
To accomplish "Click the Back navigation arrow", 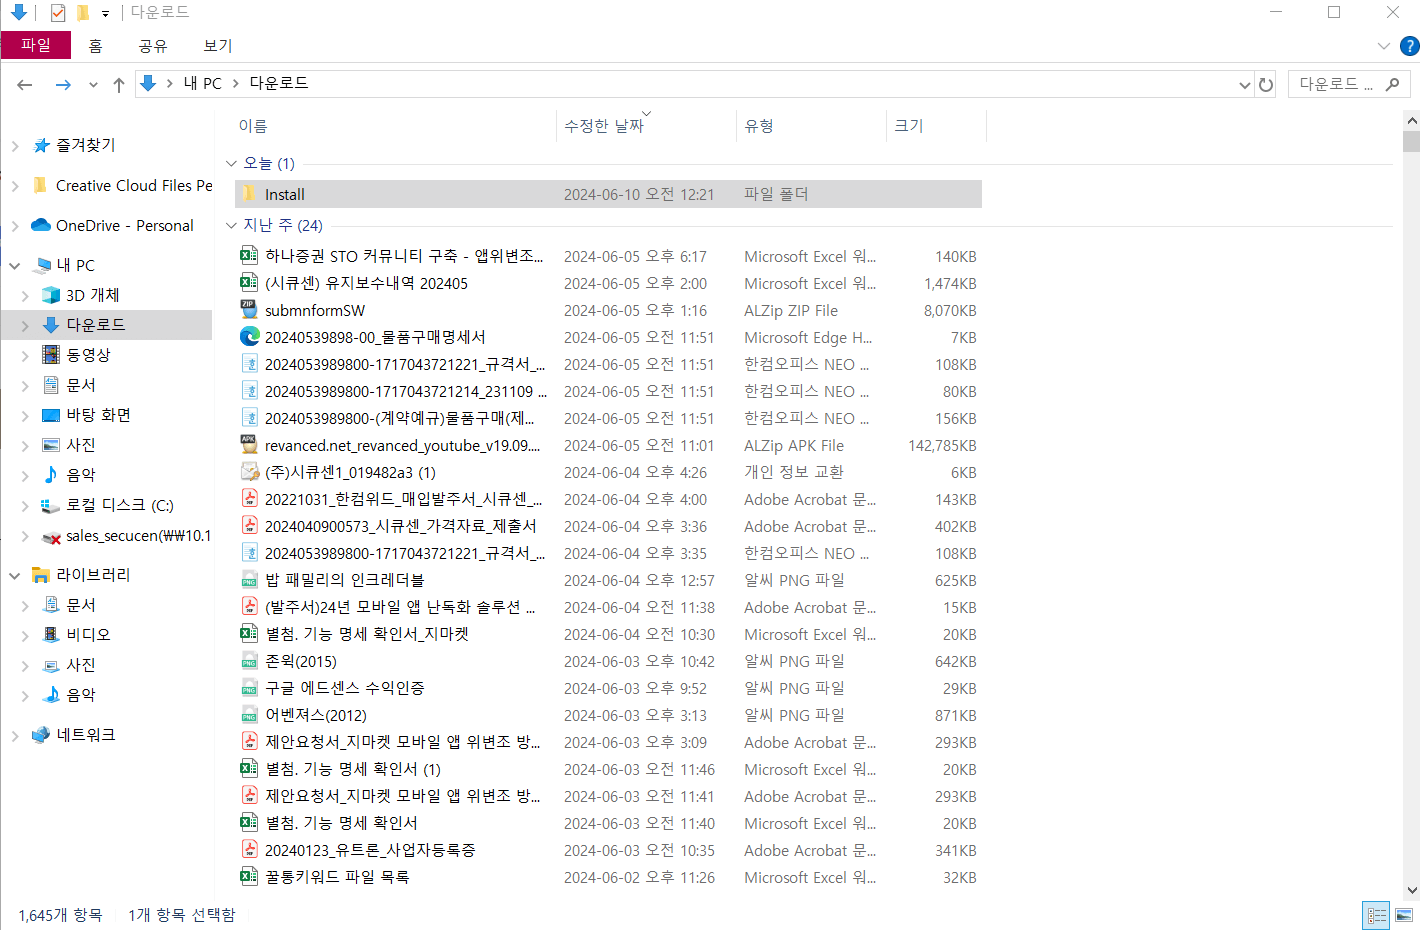I will [25, 85].
